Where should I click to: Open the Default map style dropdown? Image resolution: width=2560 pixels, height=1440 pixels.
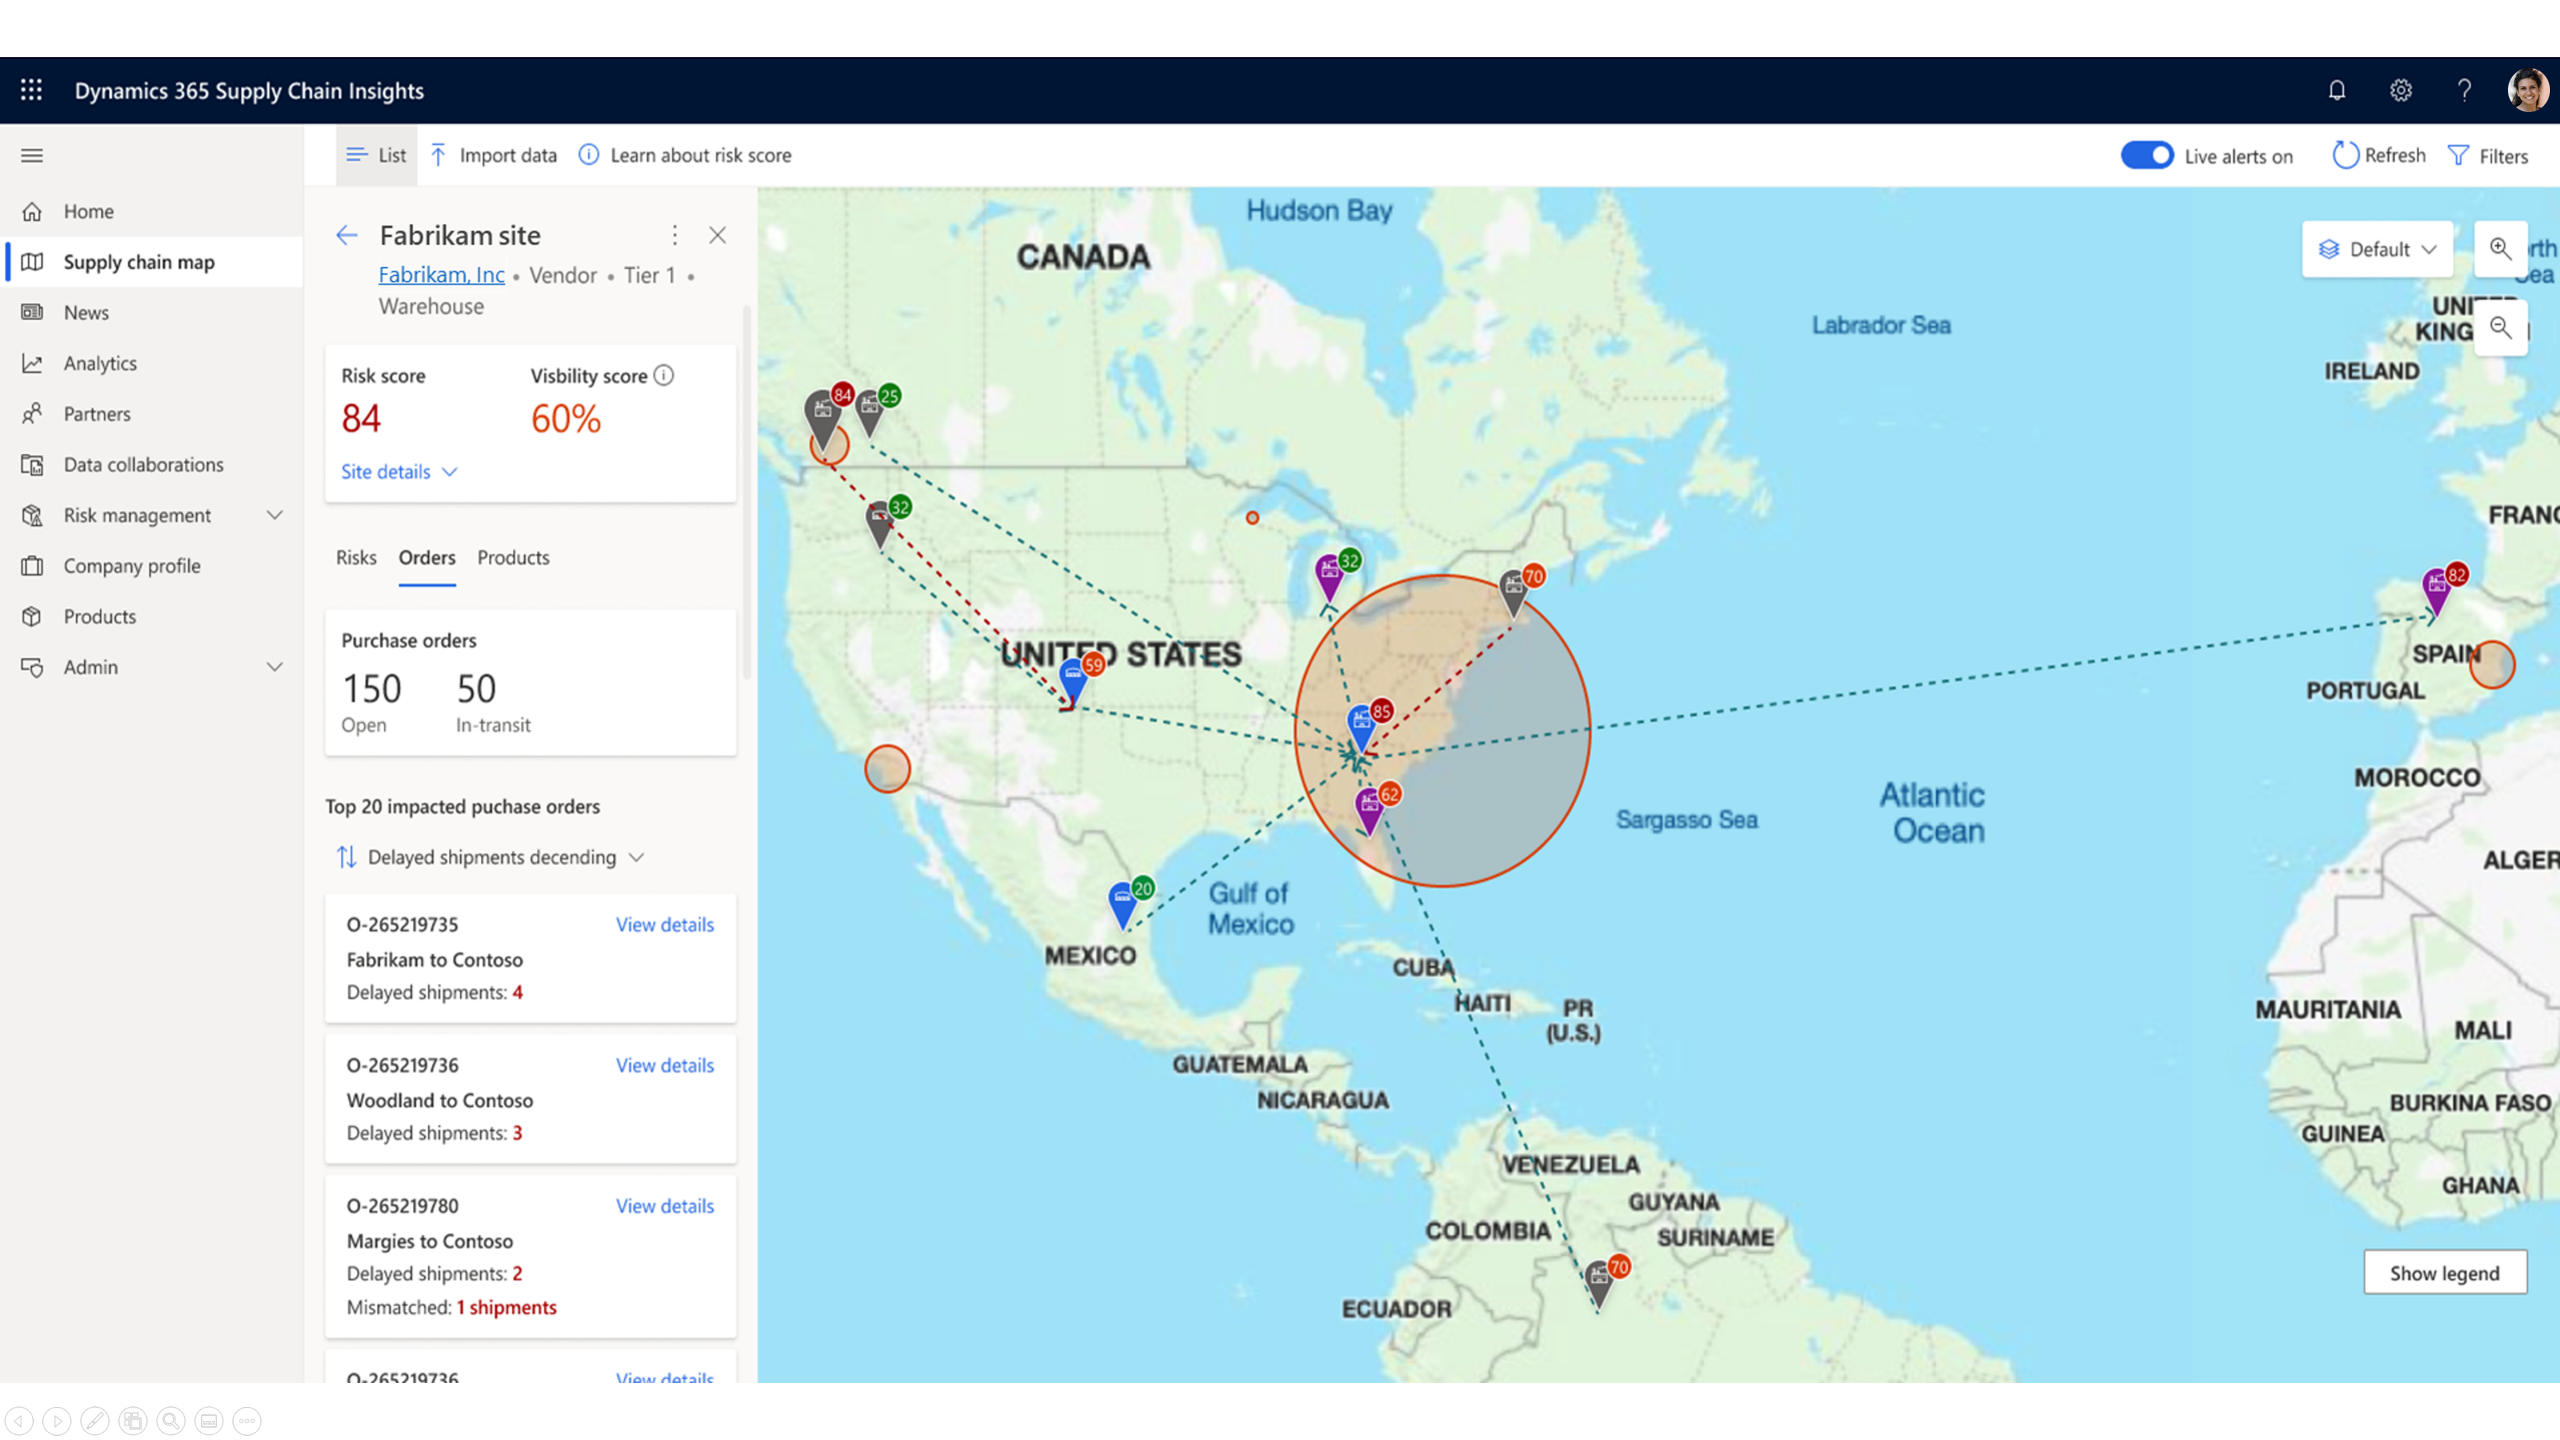(x=2378, y=249)
